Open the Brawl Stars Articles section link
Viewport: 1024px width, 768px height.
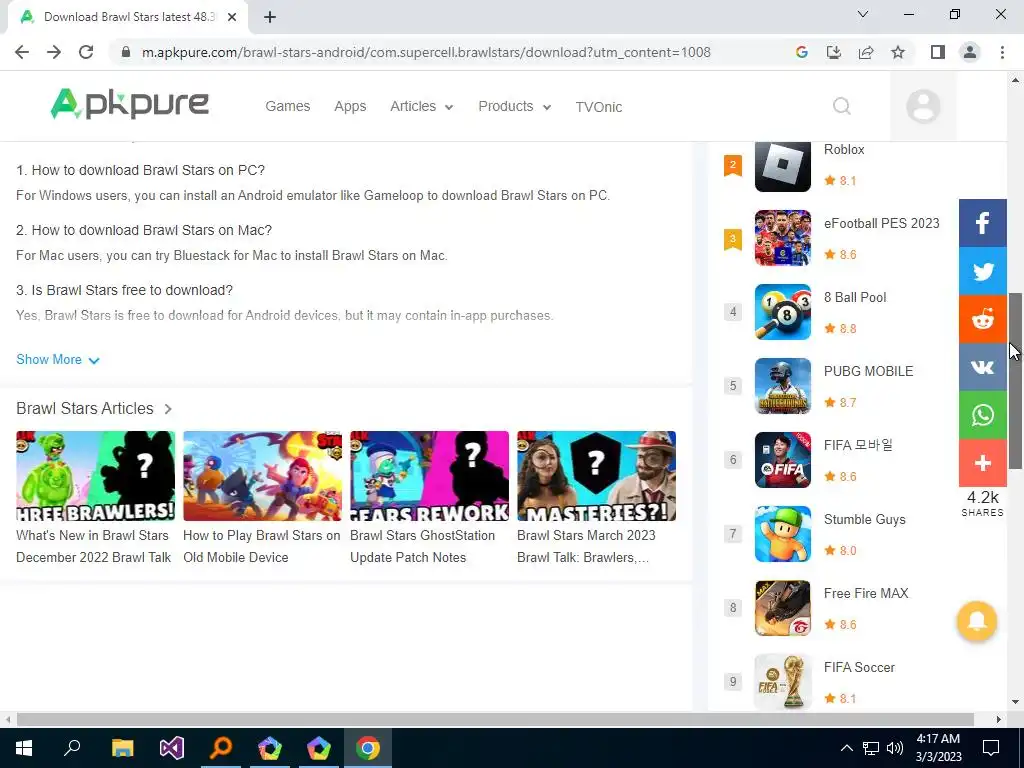pyautogui.click(x=94, y=409)
